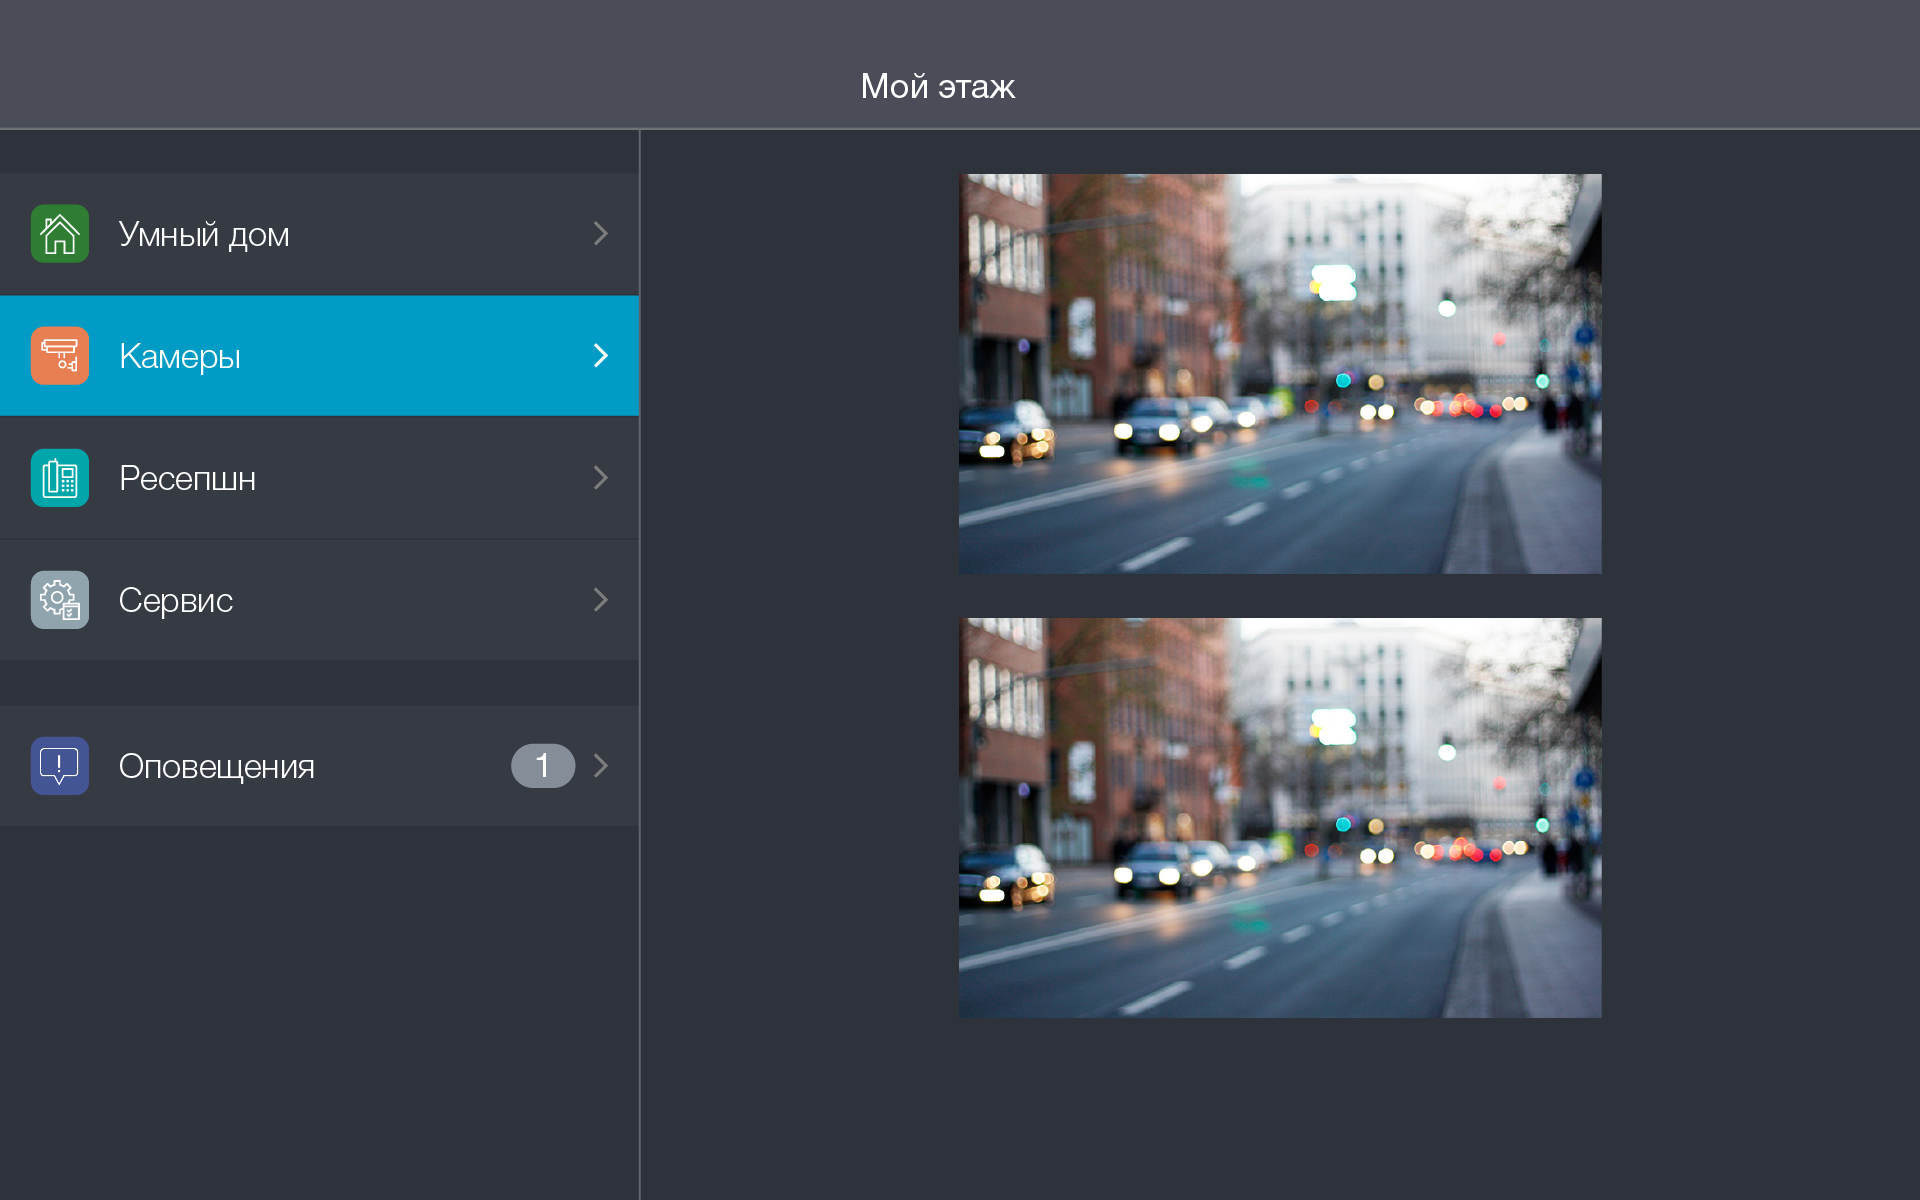Image resolution: width=1920 pixels, height=1200 pixels.
Task: Open the bottom camera street feed
Action: 1280,818
